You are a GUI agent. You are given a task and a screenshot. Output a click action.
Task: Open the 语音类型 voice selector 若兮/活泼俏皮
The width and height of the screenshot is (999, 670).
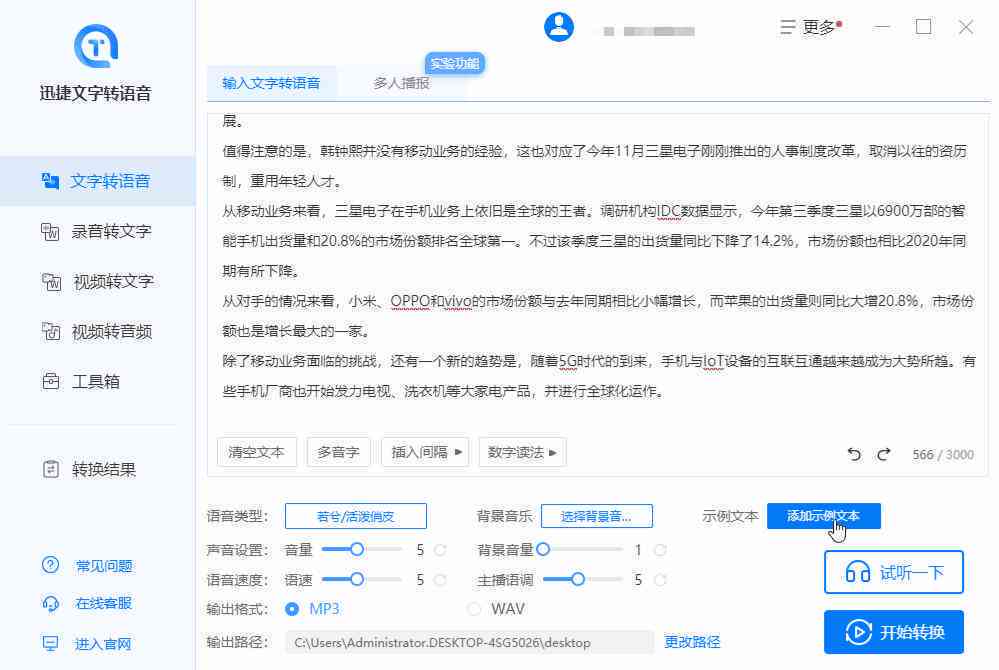tap(356, 516)
